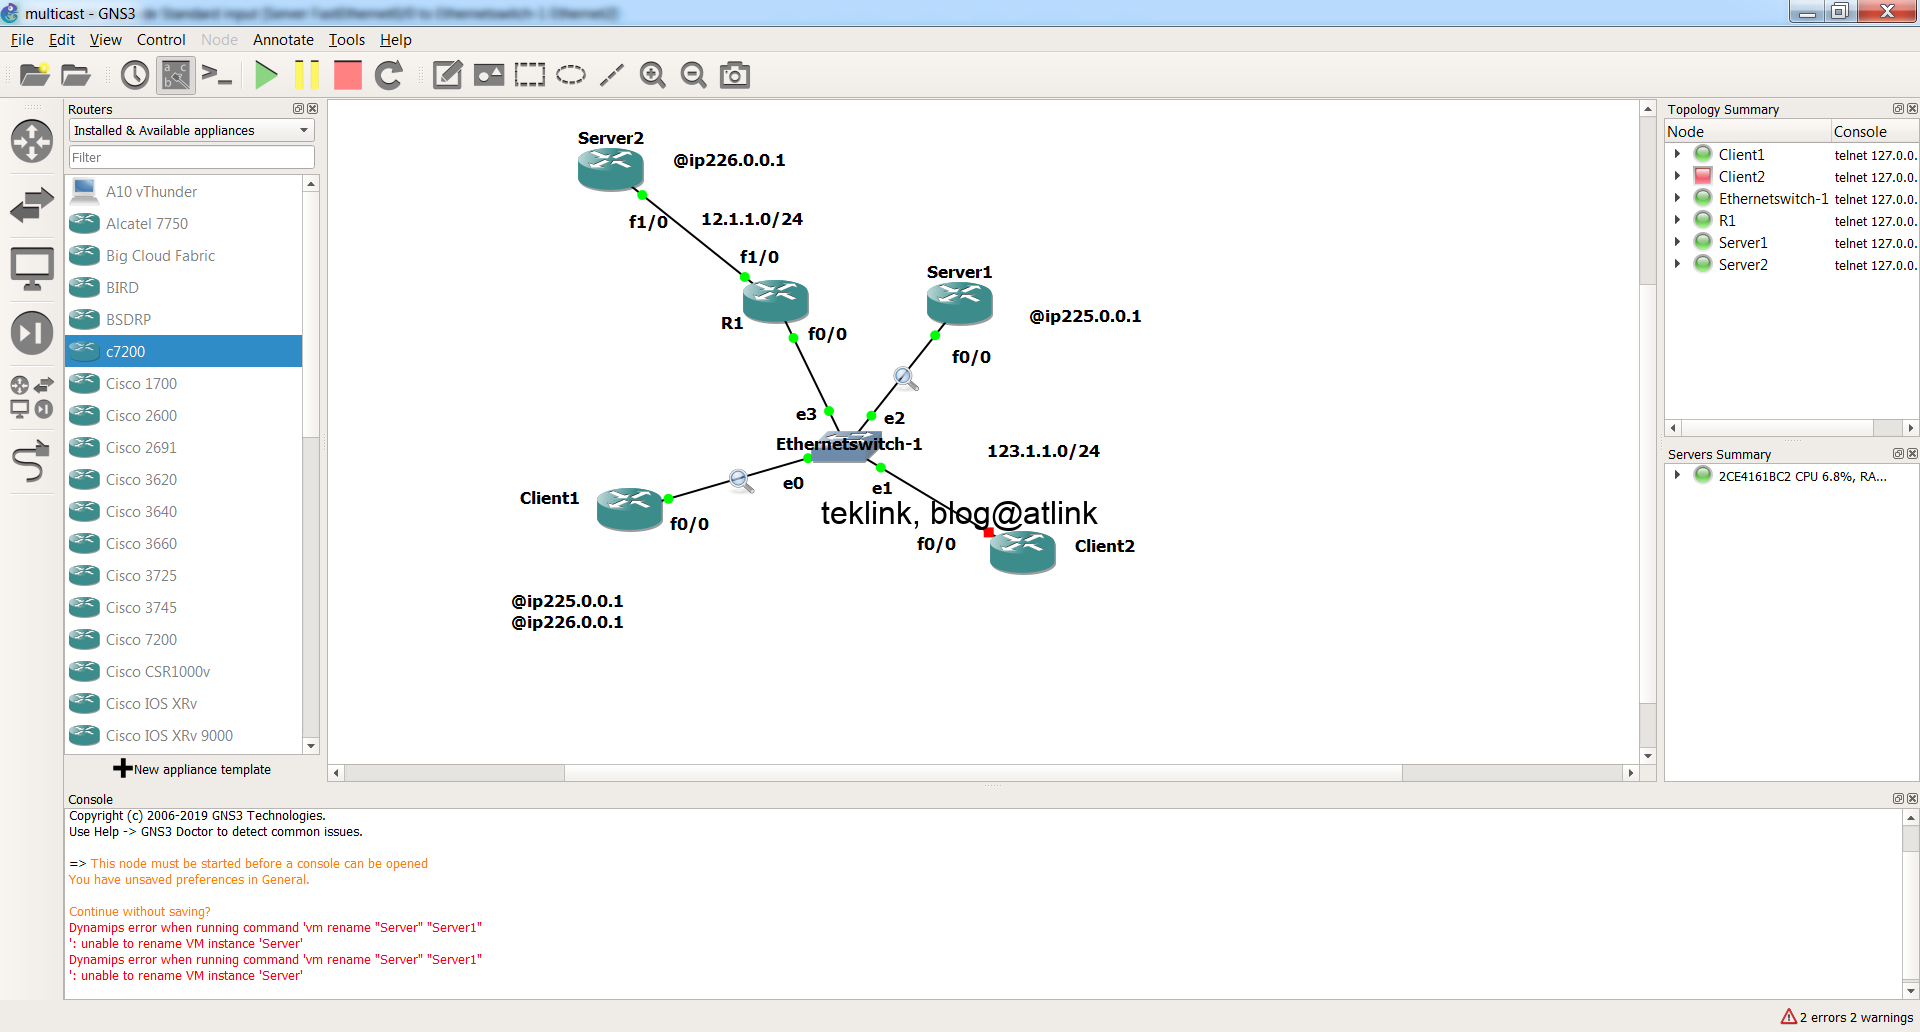Open the Control menu
Image resolution: width=1920 pixels, height=1032 pixels.
click(161, 40)
